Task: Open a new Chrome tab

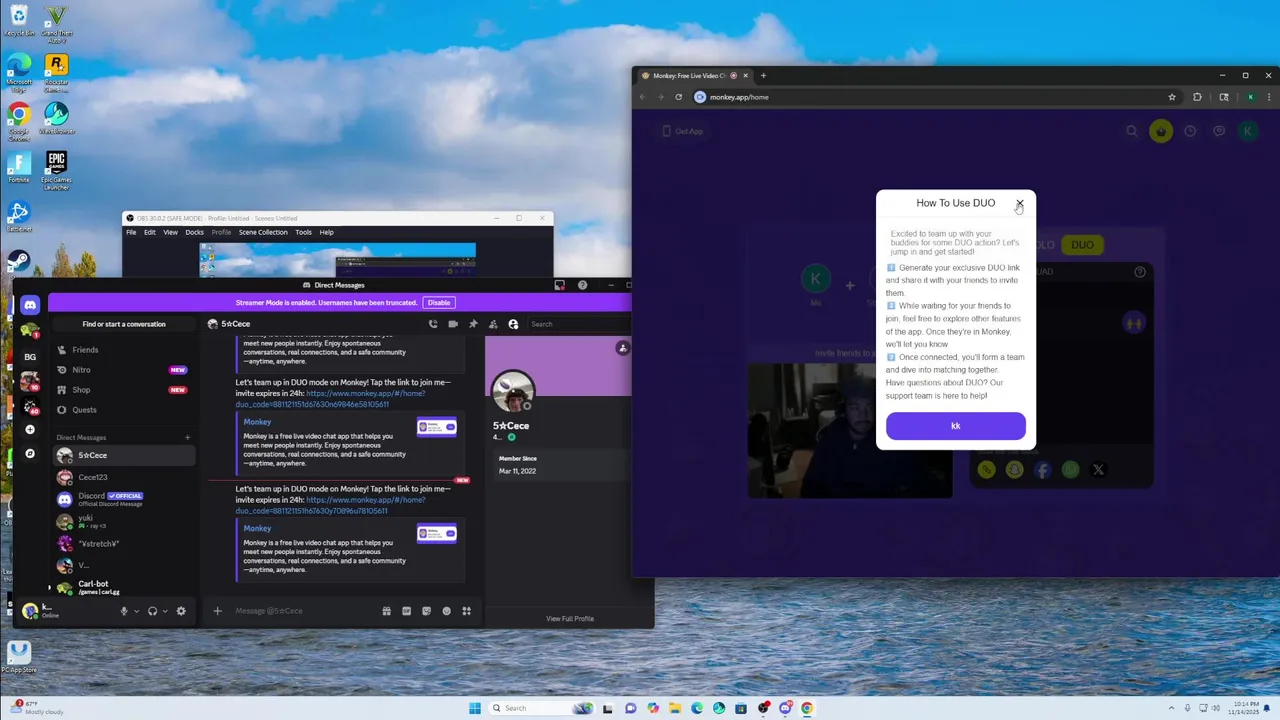Action: pos(763,75)
